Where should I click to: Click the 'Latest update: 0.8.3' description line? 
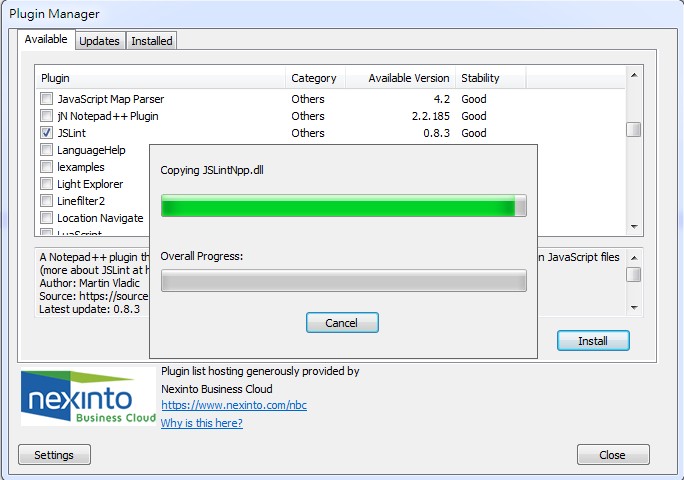coord(89,309)
